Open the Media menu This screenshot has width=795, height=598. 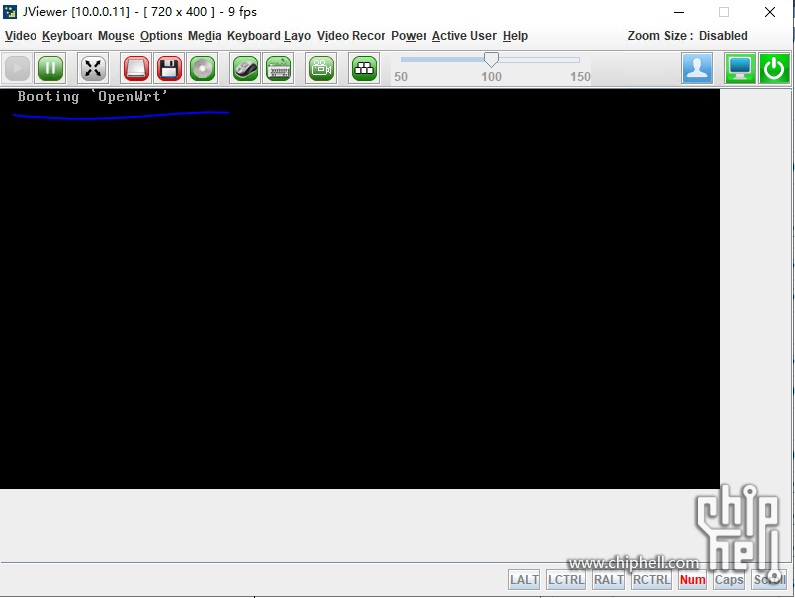coord(204,36)
